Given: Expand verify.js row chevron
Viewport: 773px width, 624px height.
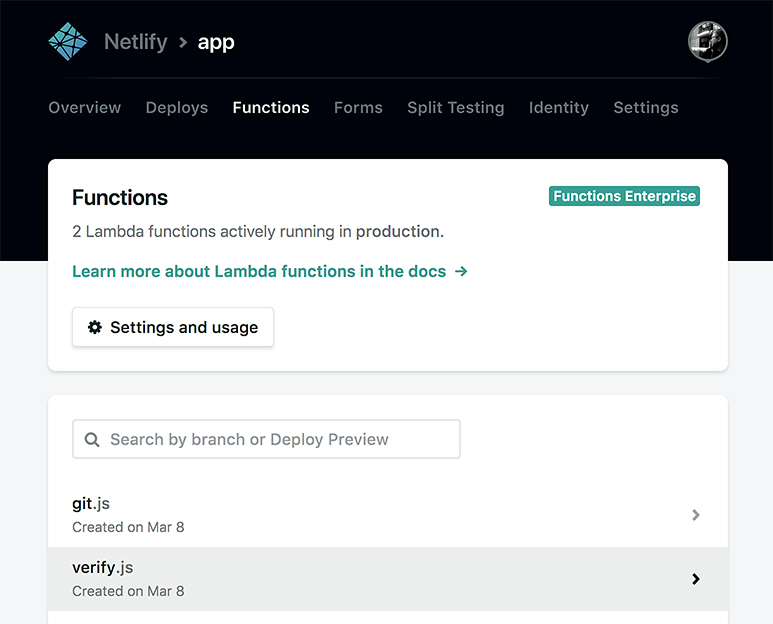Looking at the screenshot, I should 696,579.
